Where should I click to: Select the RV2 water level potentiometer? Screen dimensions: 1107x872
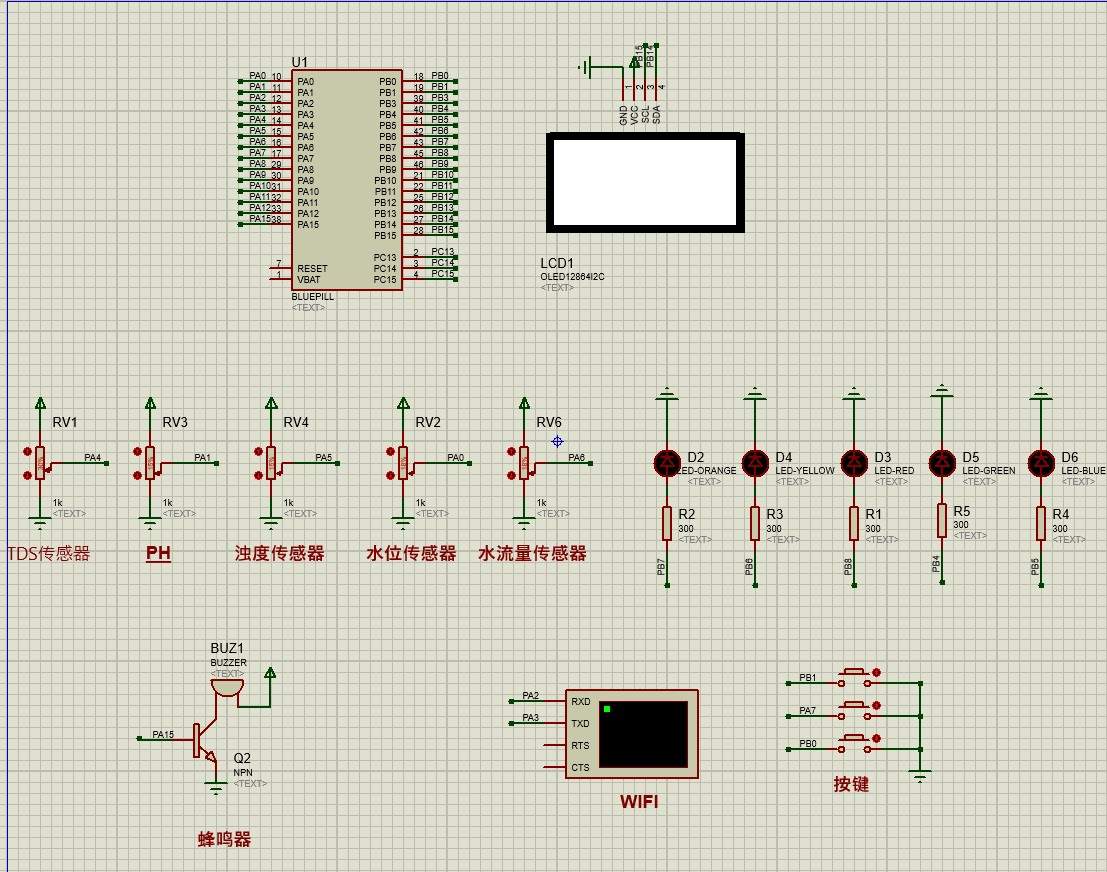(402, 462)
